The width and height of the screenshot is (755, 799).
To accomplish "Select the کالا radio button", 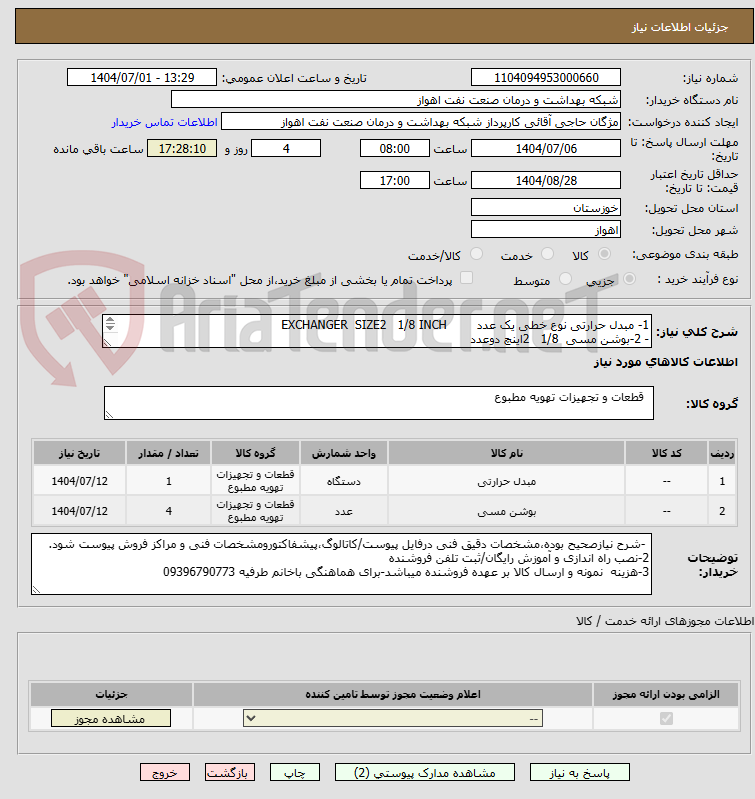I will pos(604,254).
